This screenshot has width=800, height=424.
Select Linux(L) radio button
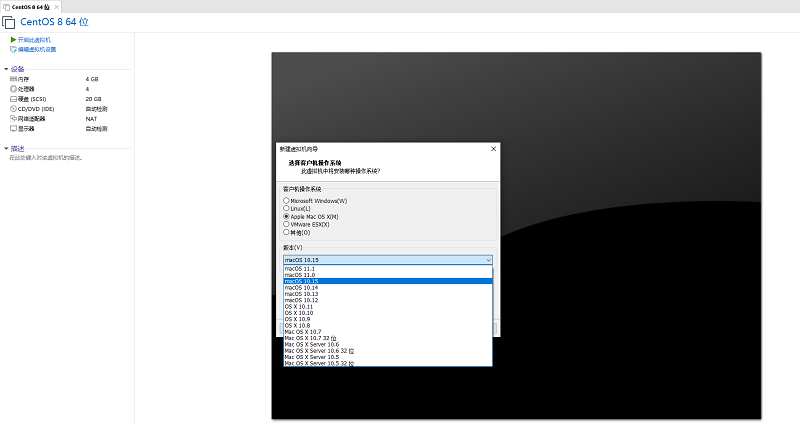[286, 208]
